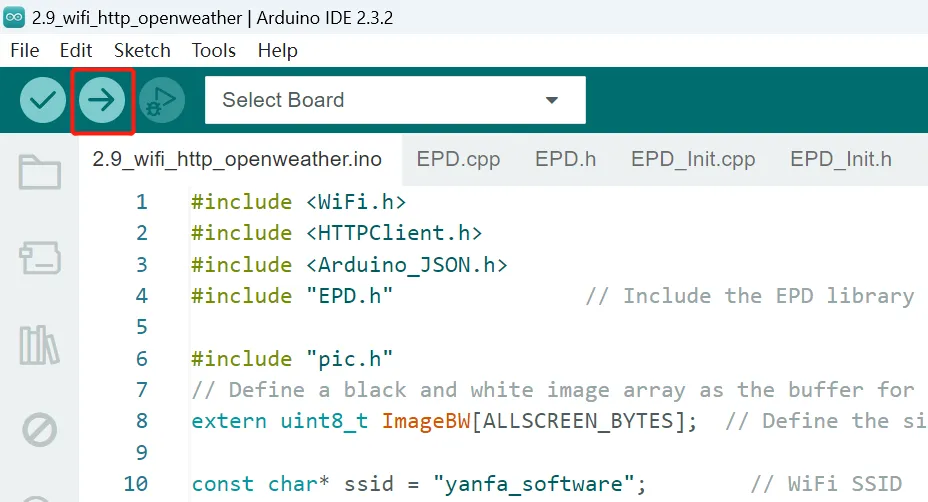928x502 pixels.
Task: Switch to the EPD_Init.h tab
Action: 840,159
